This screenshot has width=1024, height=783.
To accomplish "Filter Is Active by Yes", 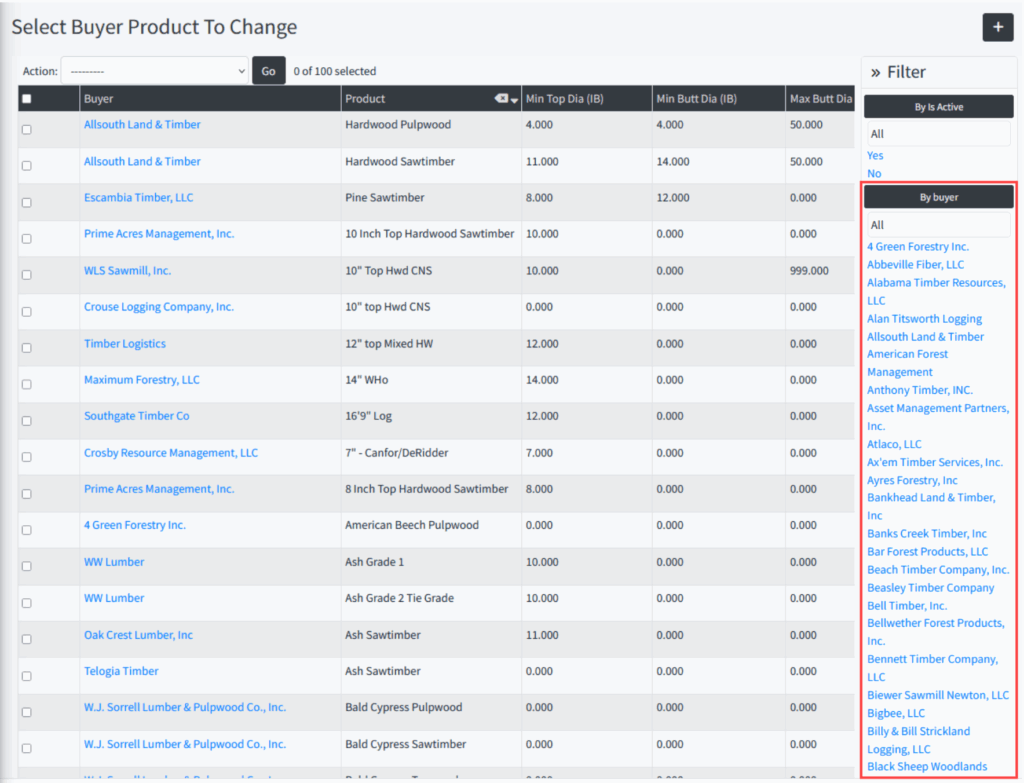I will [875, 155].
